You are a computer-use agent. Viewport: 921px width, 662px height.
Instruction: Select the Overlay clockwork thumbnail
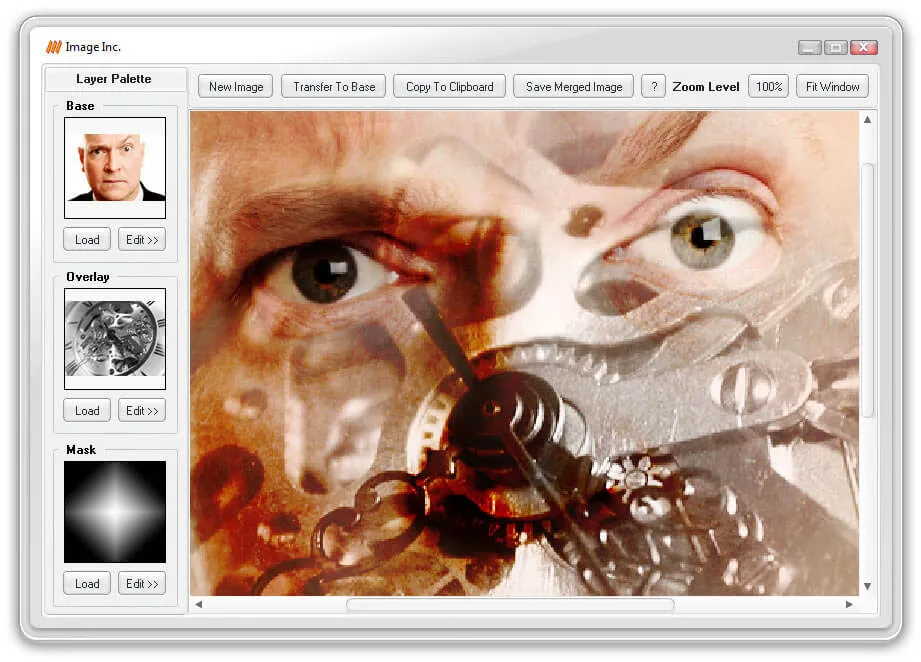coord(114,338)
